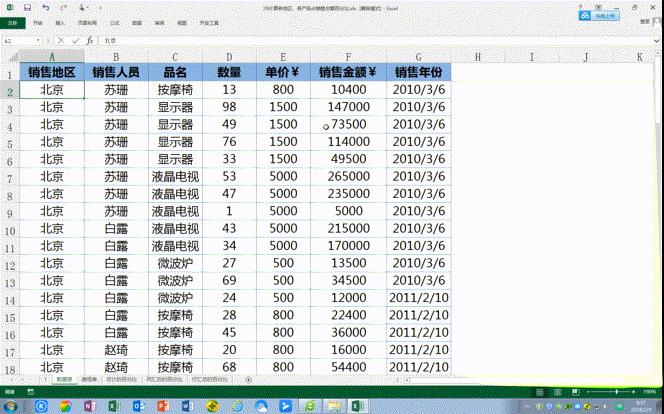The width and height of the screenshot is (664, 414).
Task: Open Customize Quick Access Toolbar arrow
Action: [x=100, y=8]
